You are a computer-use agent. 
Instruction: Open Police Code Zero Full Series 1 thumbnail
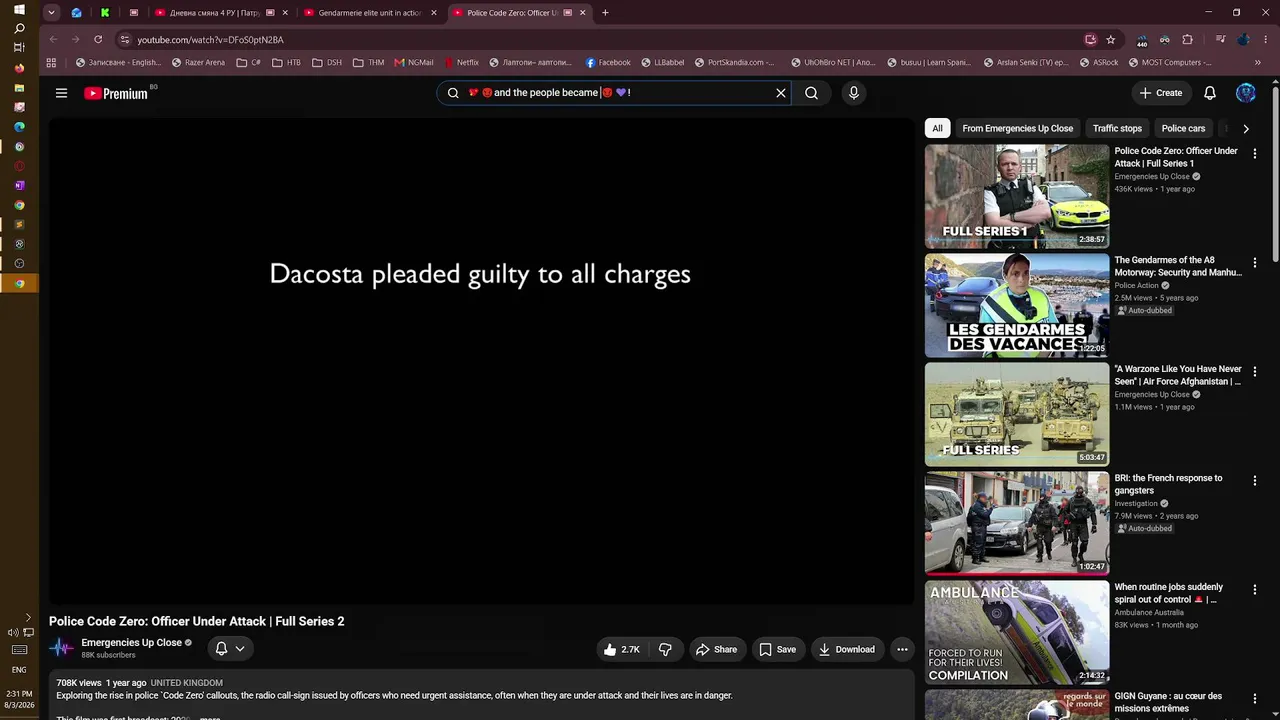point(1017,196)
